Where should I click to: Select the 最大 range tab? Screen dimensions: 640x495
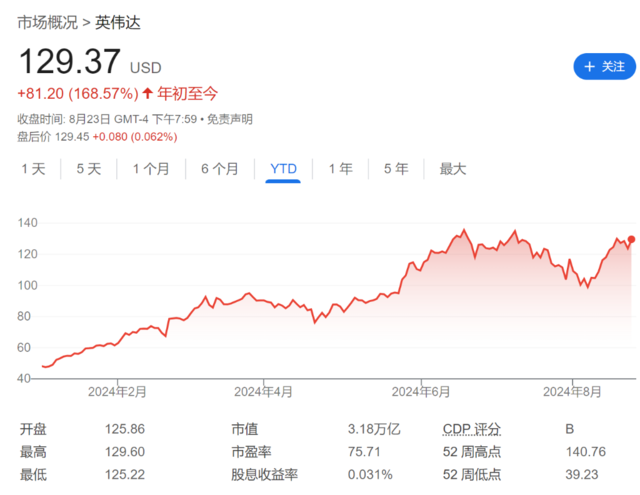pyautogui.click(x=453, y=169)
